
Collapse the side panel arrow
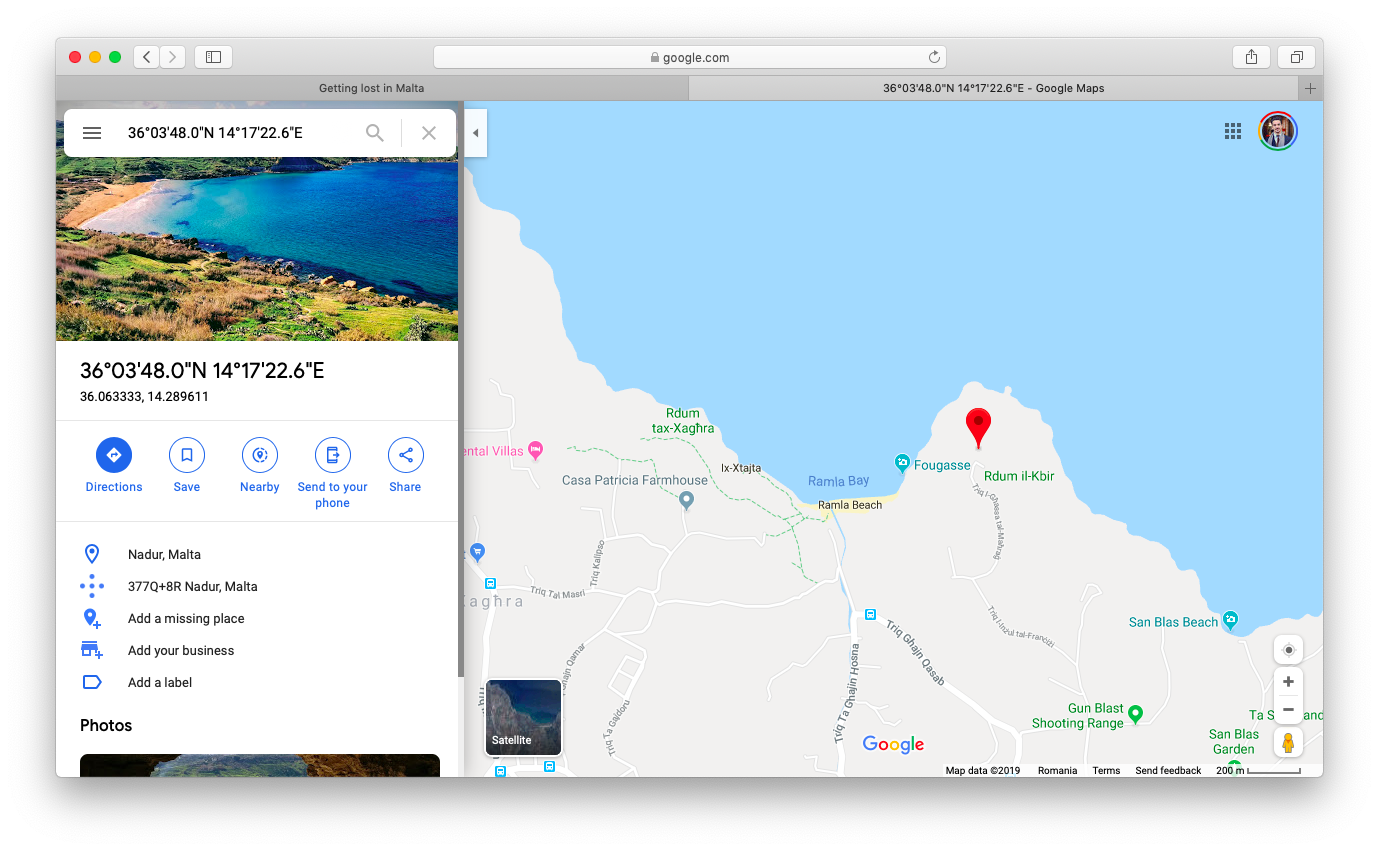(476, 133)
